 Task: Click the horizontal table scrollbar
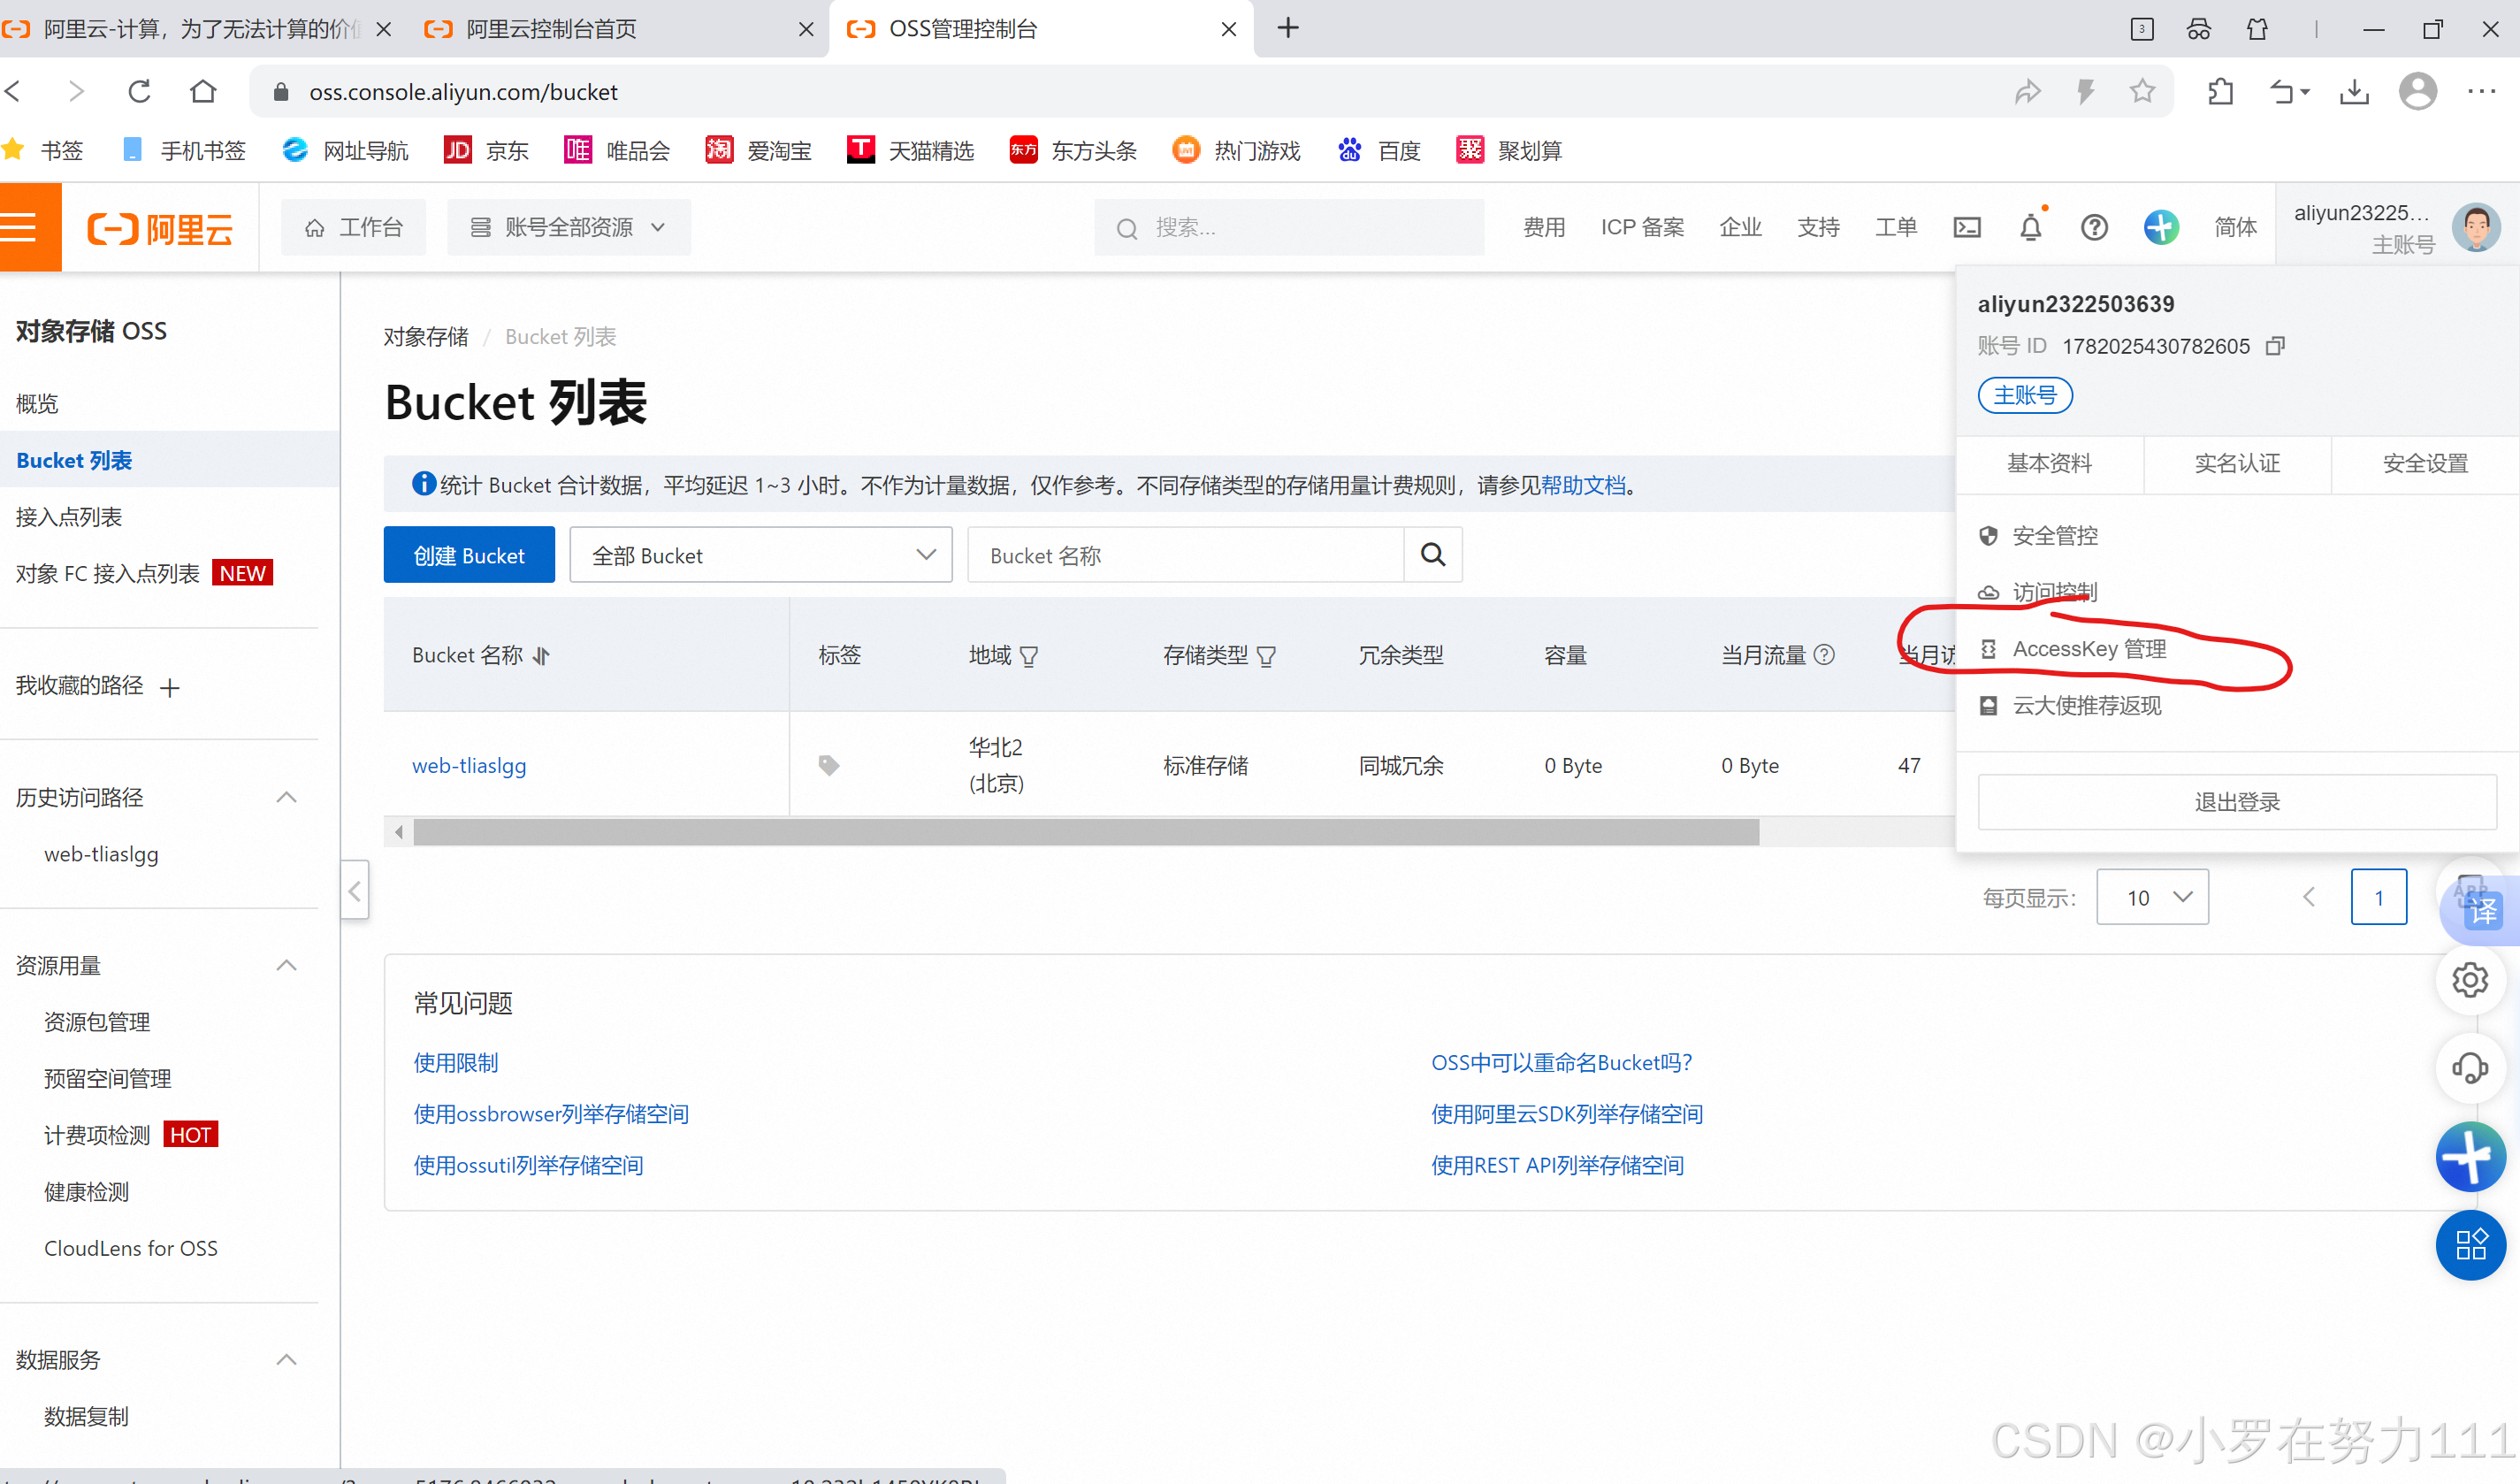pos(1085,831)
